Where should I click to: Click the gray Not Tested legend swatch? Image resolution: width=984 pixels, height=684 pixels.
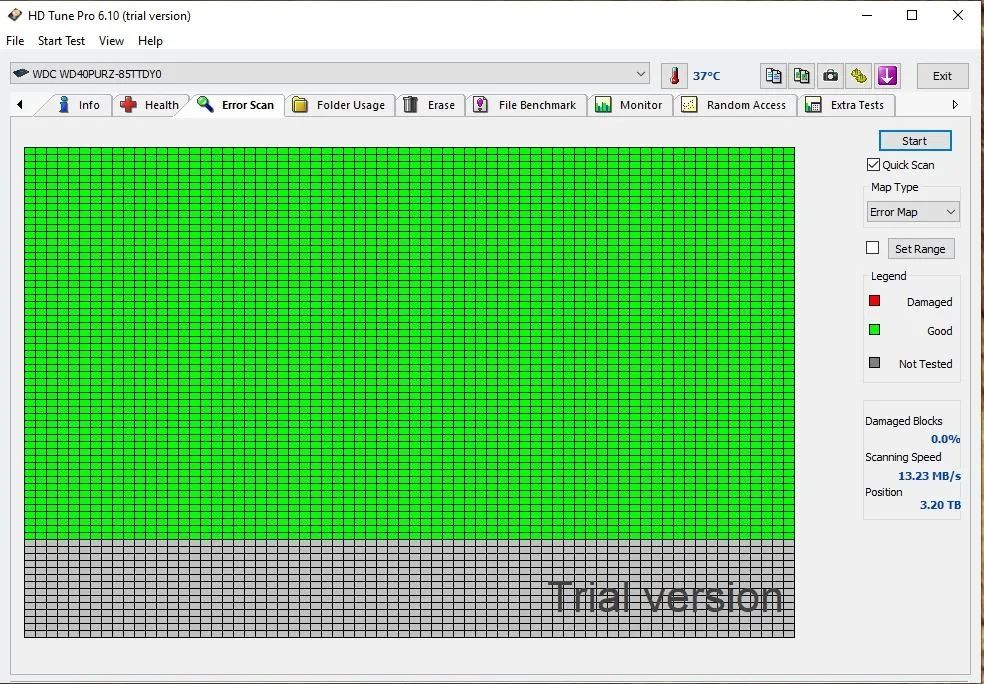874,362
